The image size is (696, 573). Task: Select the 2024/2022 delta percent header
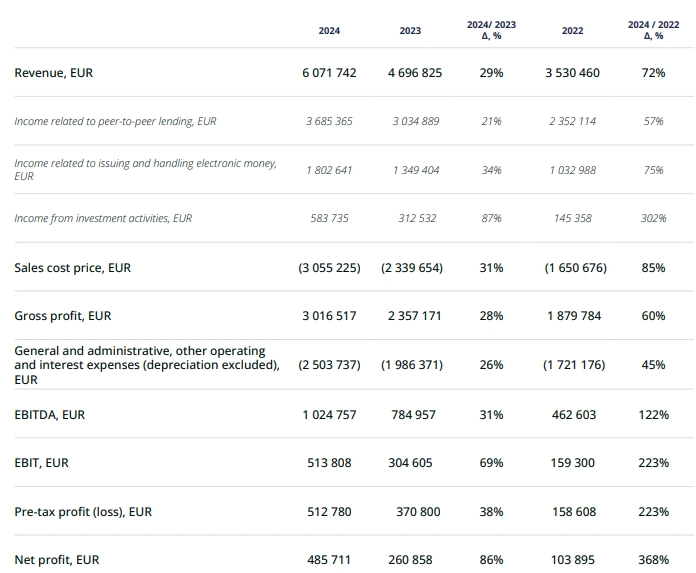point(654,30)
